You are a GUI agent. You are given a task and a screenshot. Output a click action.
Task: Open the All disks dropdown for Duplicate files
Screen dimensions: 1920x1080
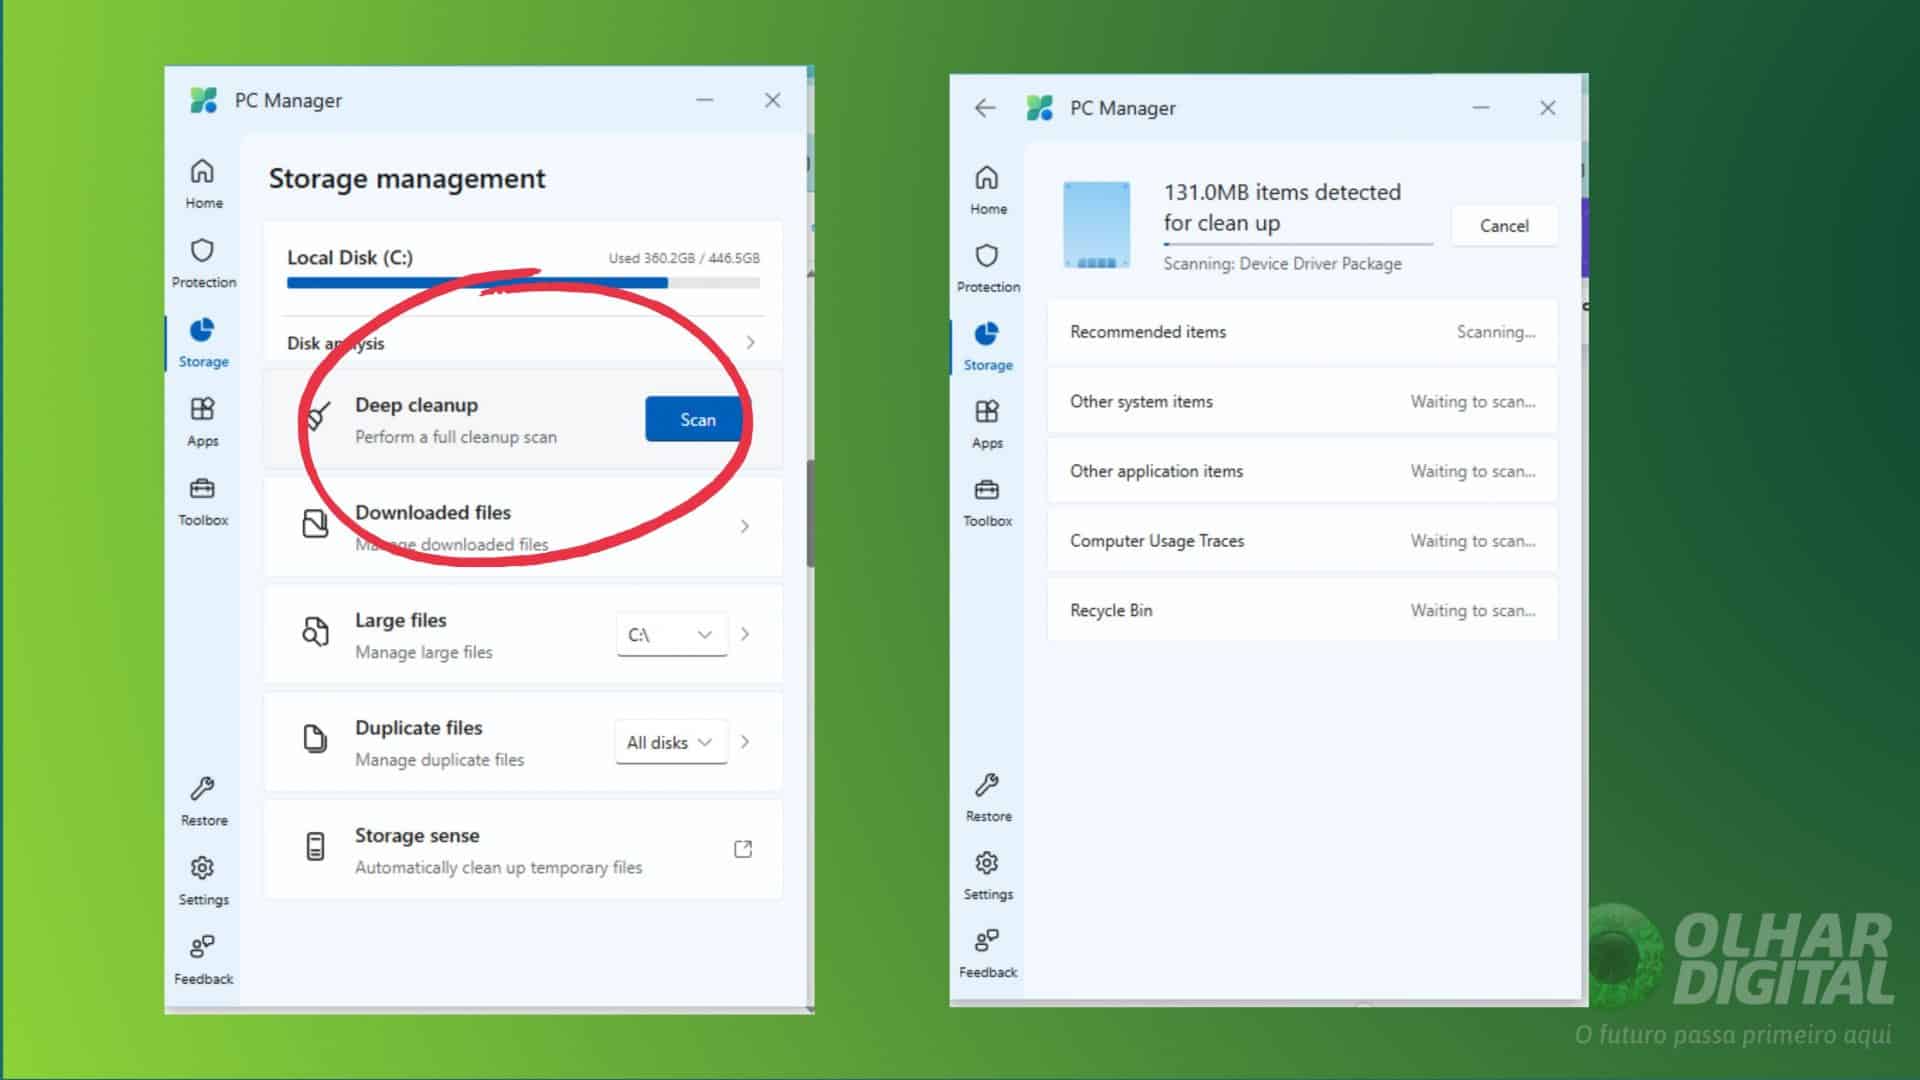tap(670, 742)
